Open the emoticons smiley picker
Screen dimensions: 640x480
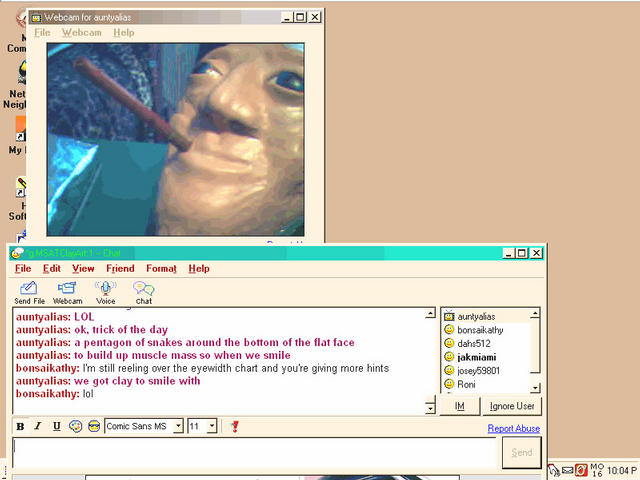94,427
